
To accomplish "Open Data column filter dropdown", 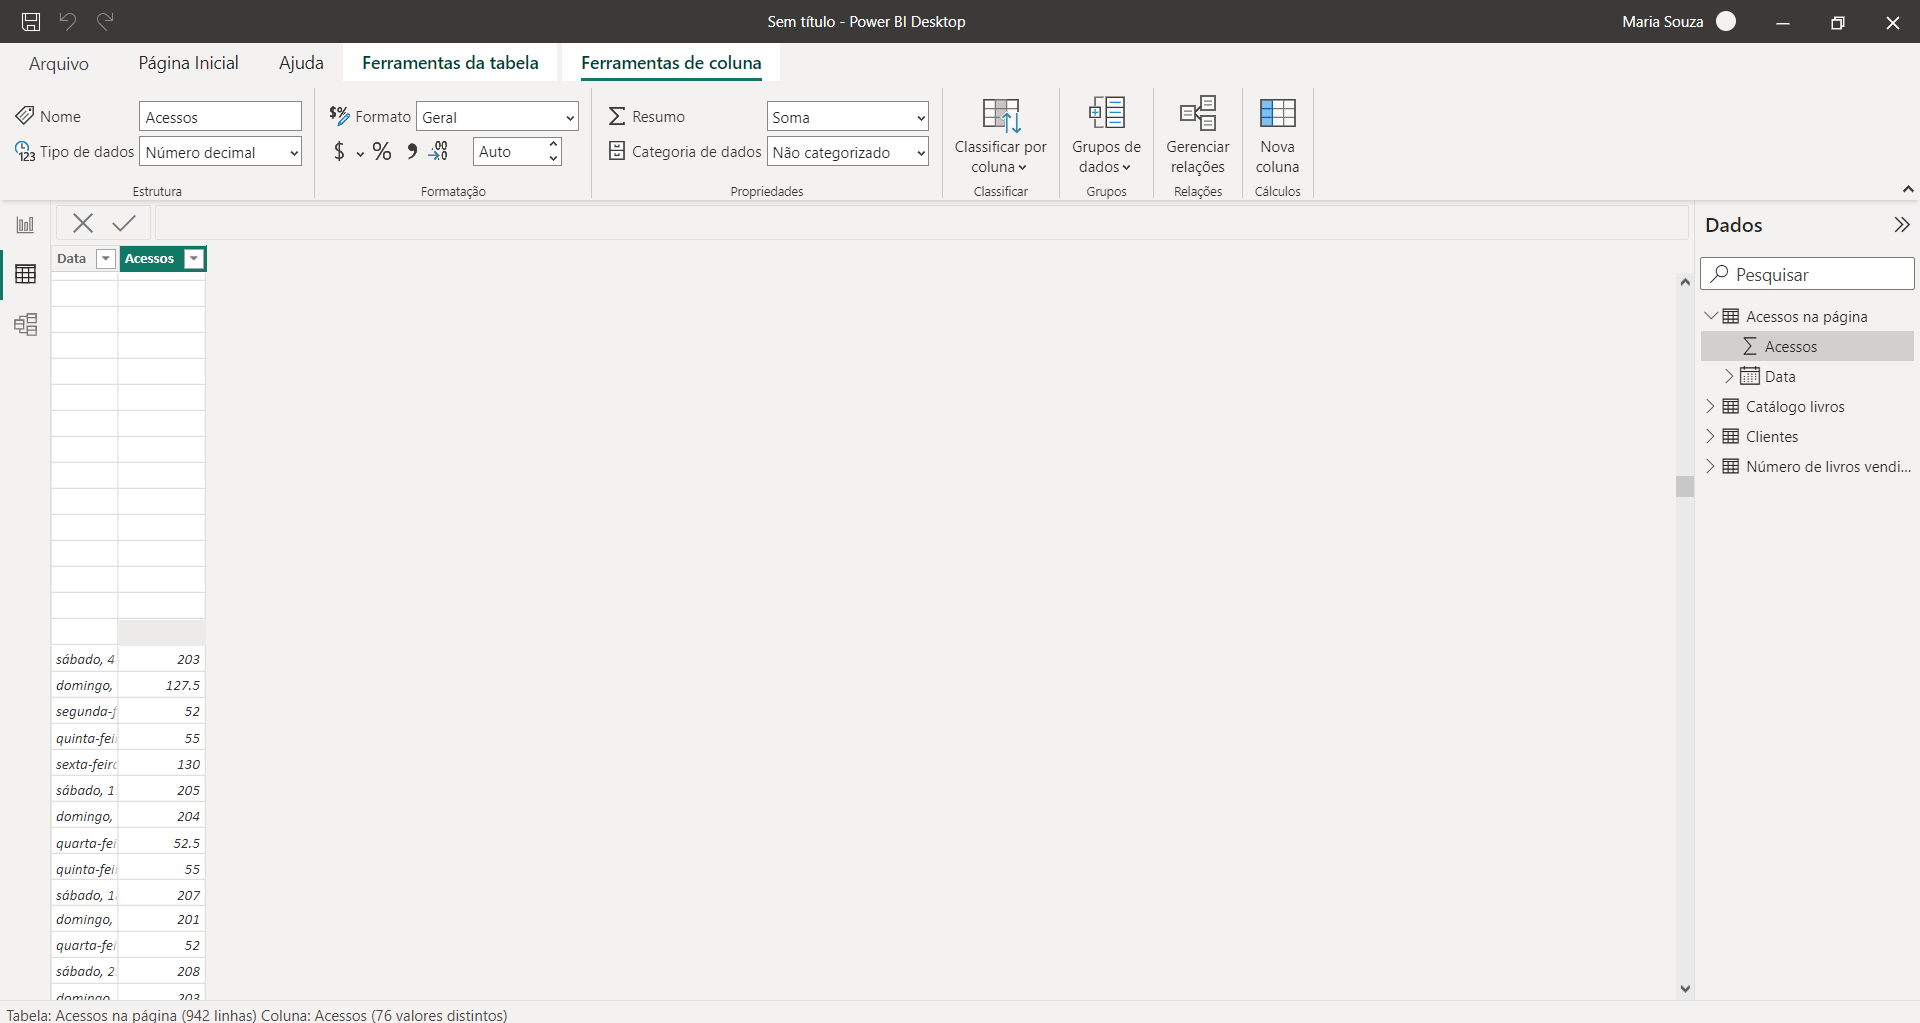I will pyautogui.click(x=105, y=259).
